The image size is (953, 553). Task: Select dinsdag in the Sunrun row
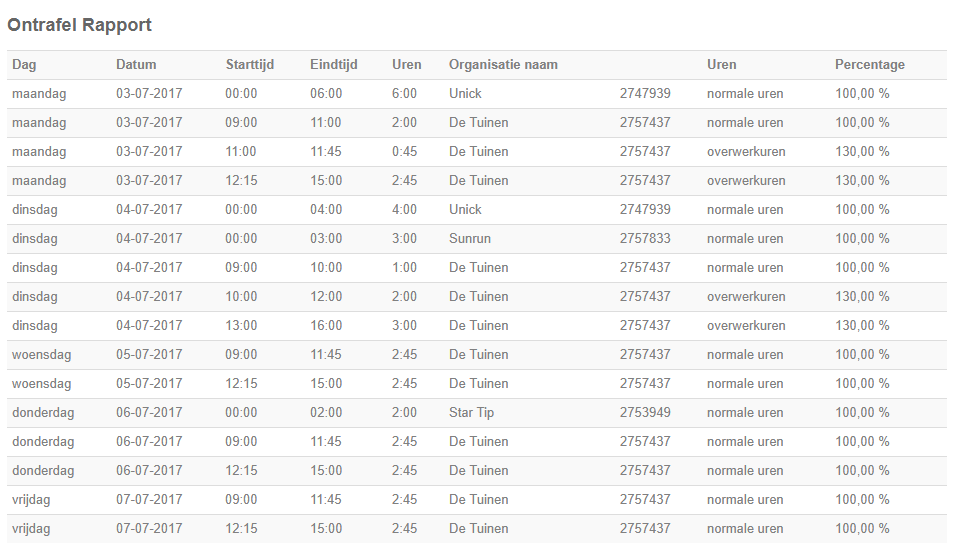35,239
